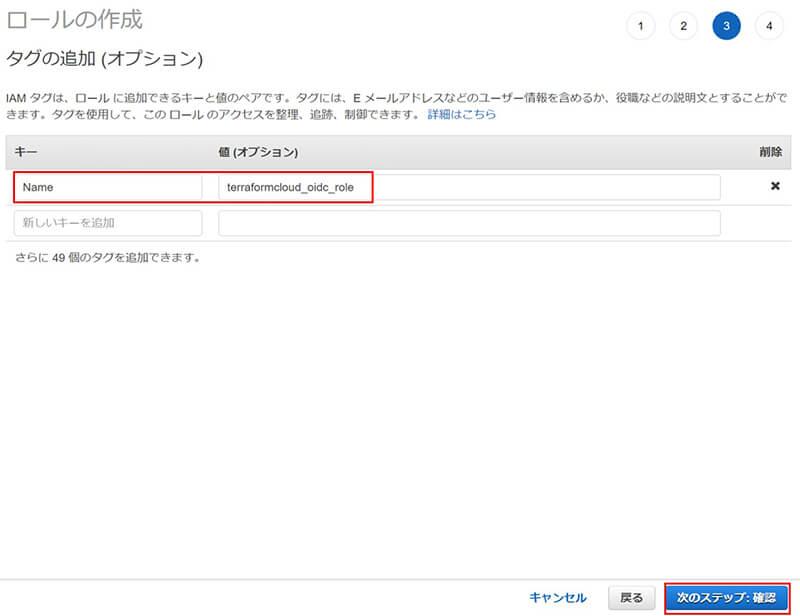Go to step 2 in wizard
The width and height of the screenshot is (800, 616).
point(684,26)
